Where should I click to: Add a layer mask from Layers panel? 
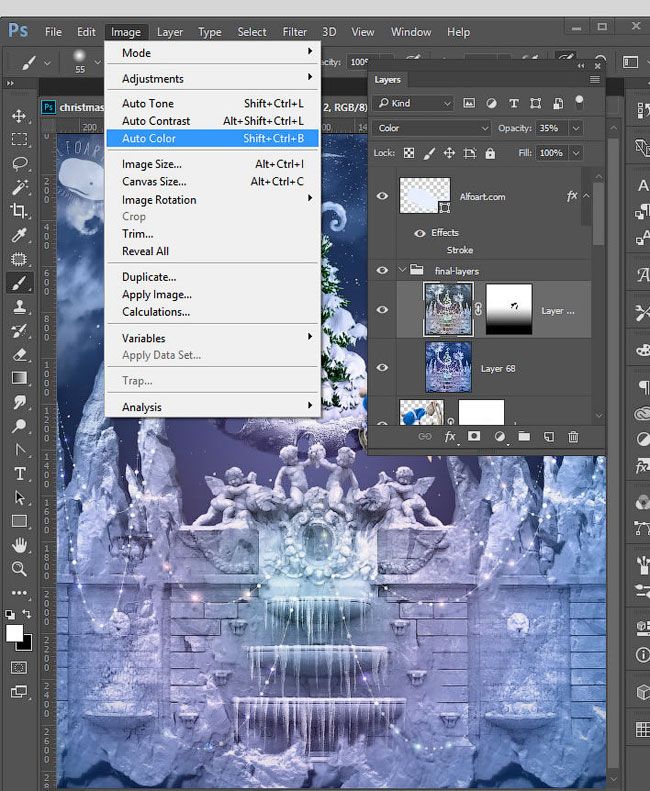[474, 437]
